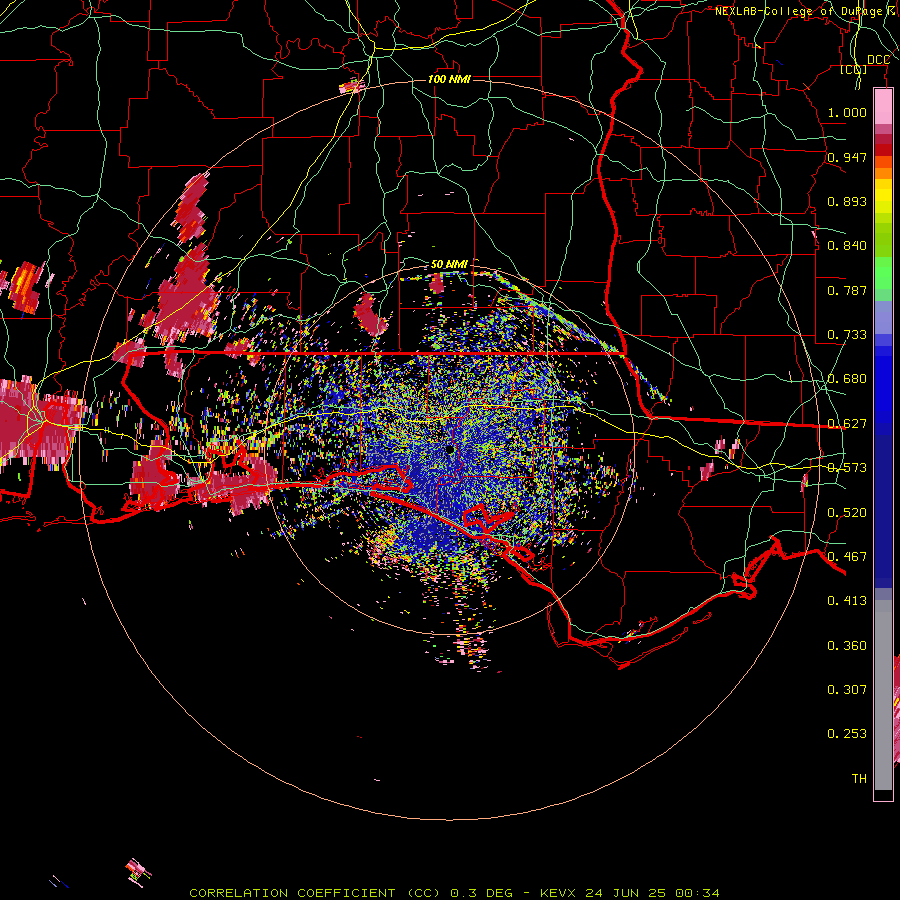Click the '0.947' legend value
This screenshot has width=900, height=900.
pyautogui.click(x=847, y=157)
